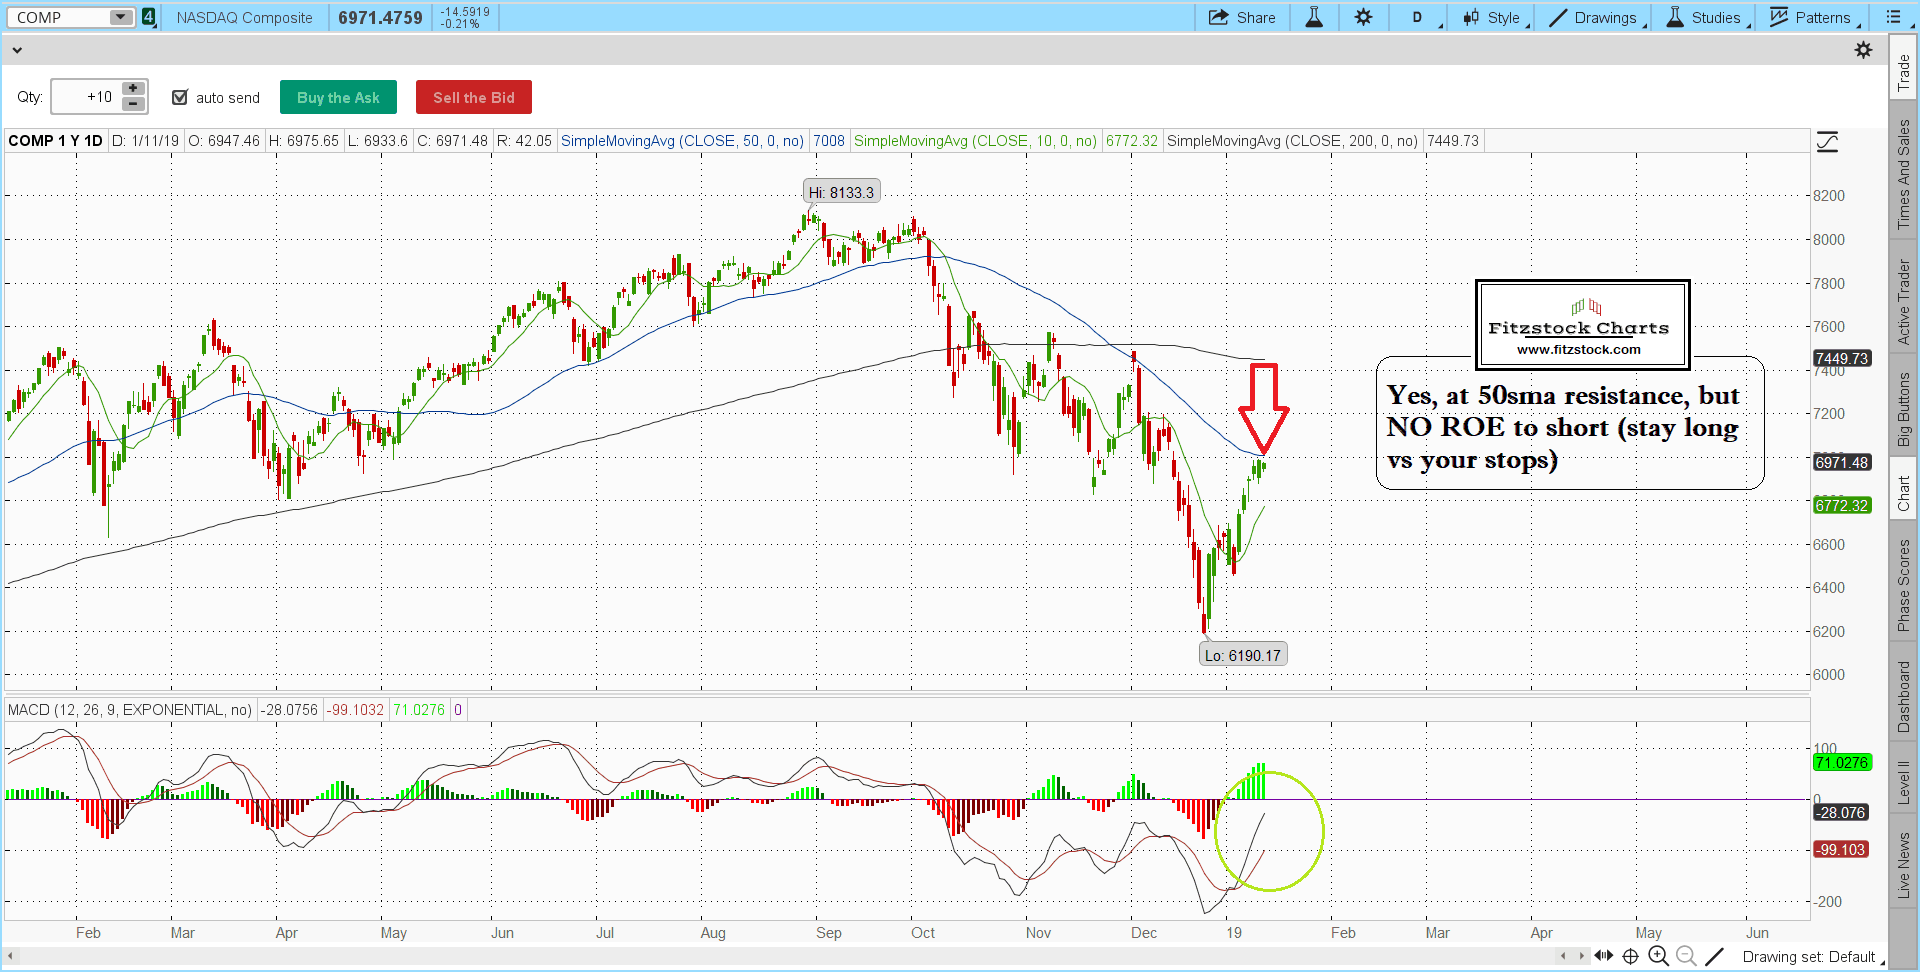The height and width of the screenshot is (972, 1920).
Task: Click the Sell the Bid button
Action: coord(473,97)
